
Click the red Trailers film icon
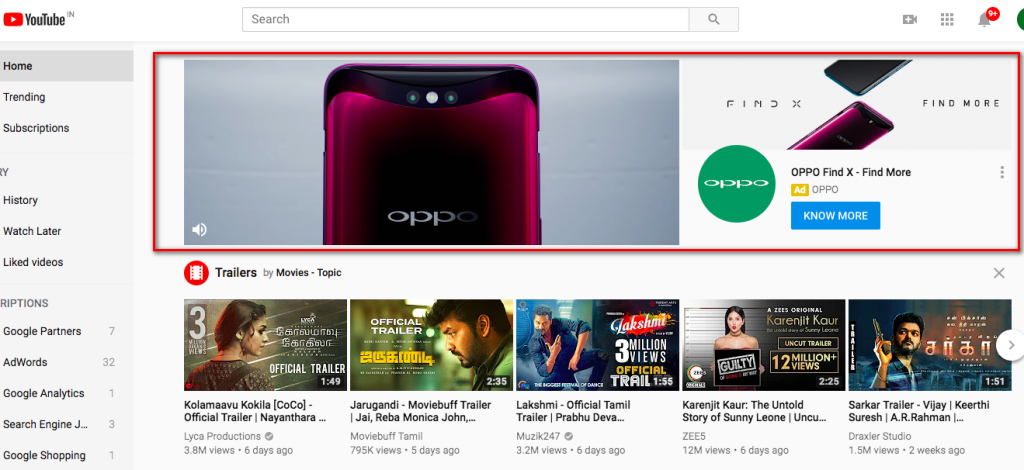click(x=196, y=273)
